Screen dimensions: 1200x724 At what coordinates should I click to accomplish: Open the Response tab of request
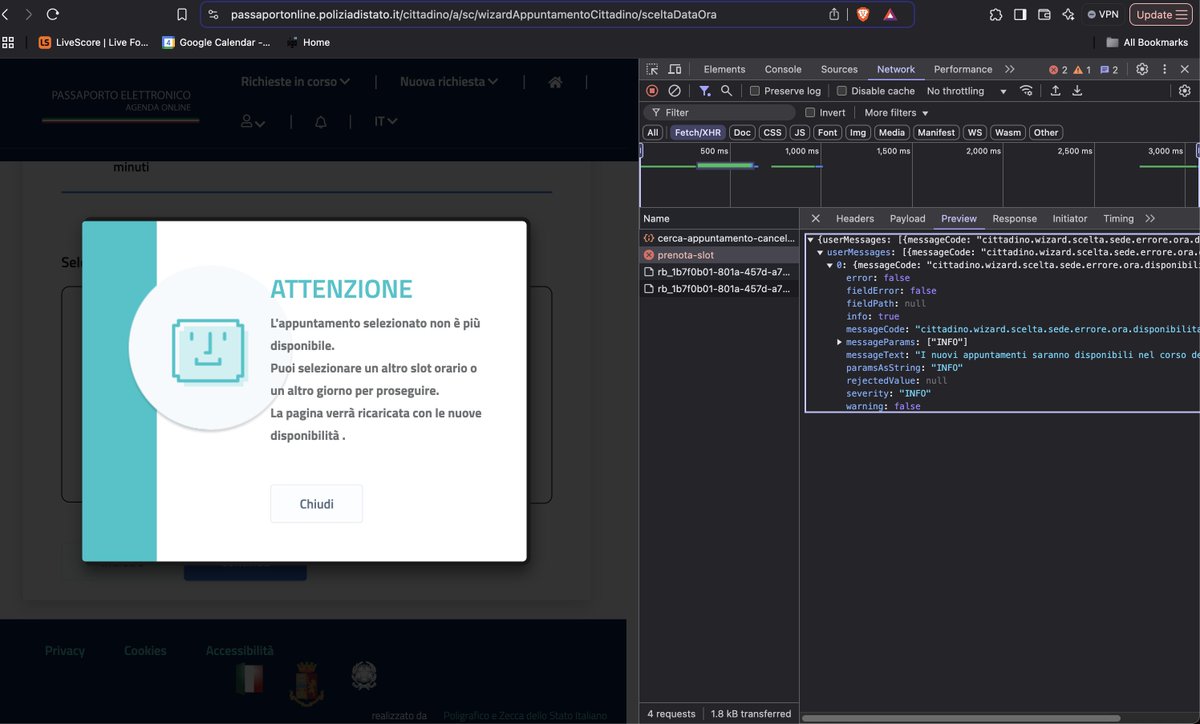click(1014, 218)
